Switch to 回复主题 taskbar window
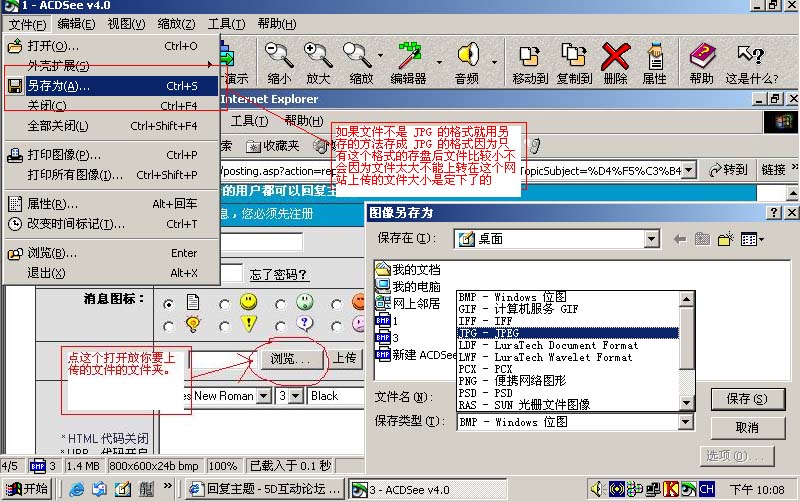Image resolution: width=800 pixels, height=502 pixels. (265, 489)
